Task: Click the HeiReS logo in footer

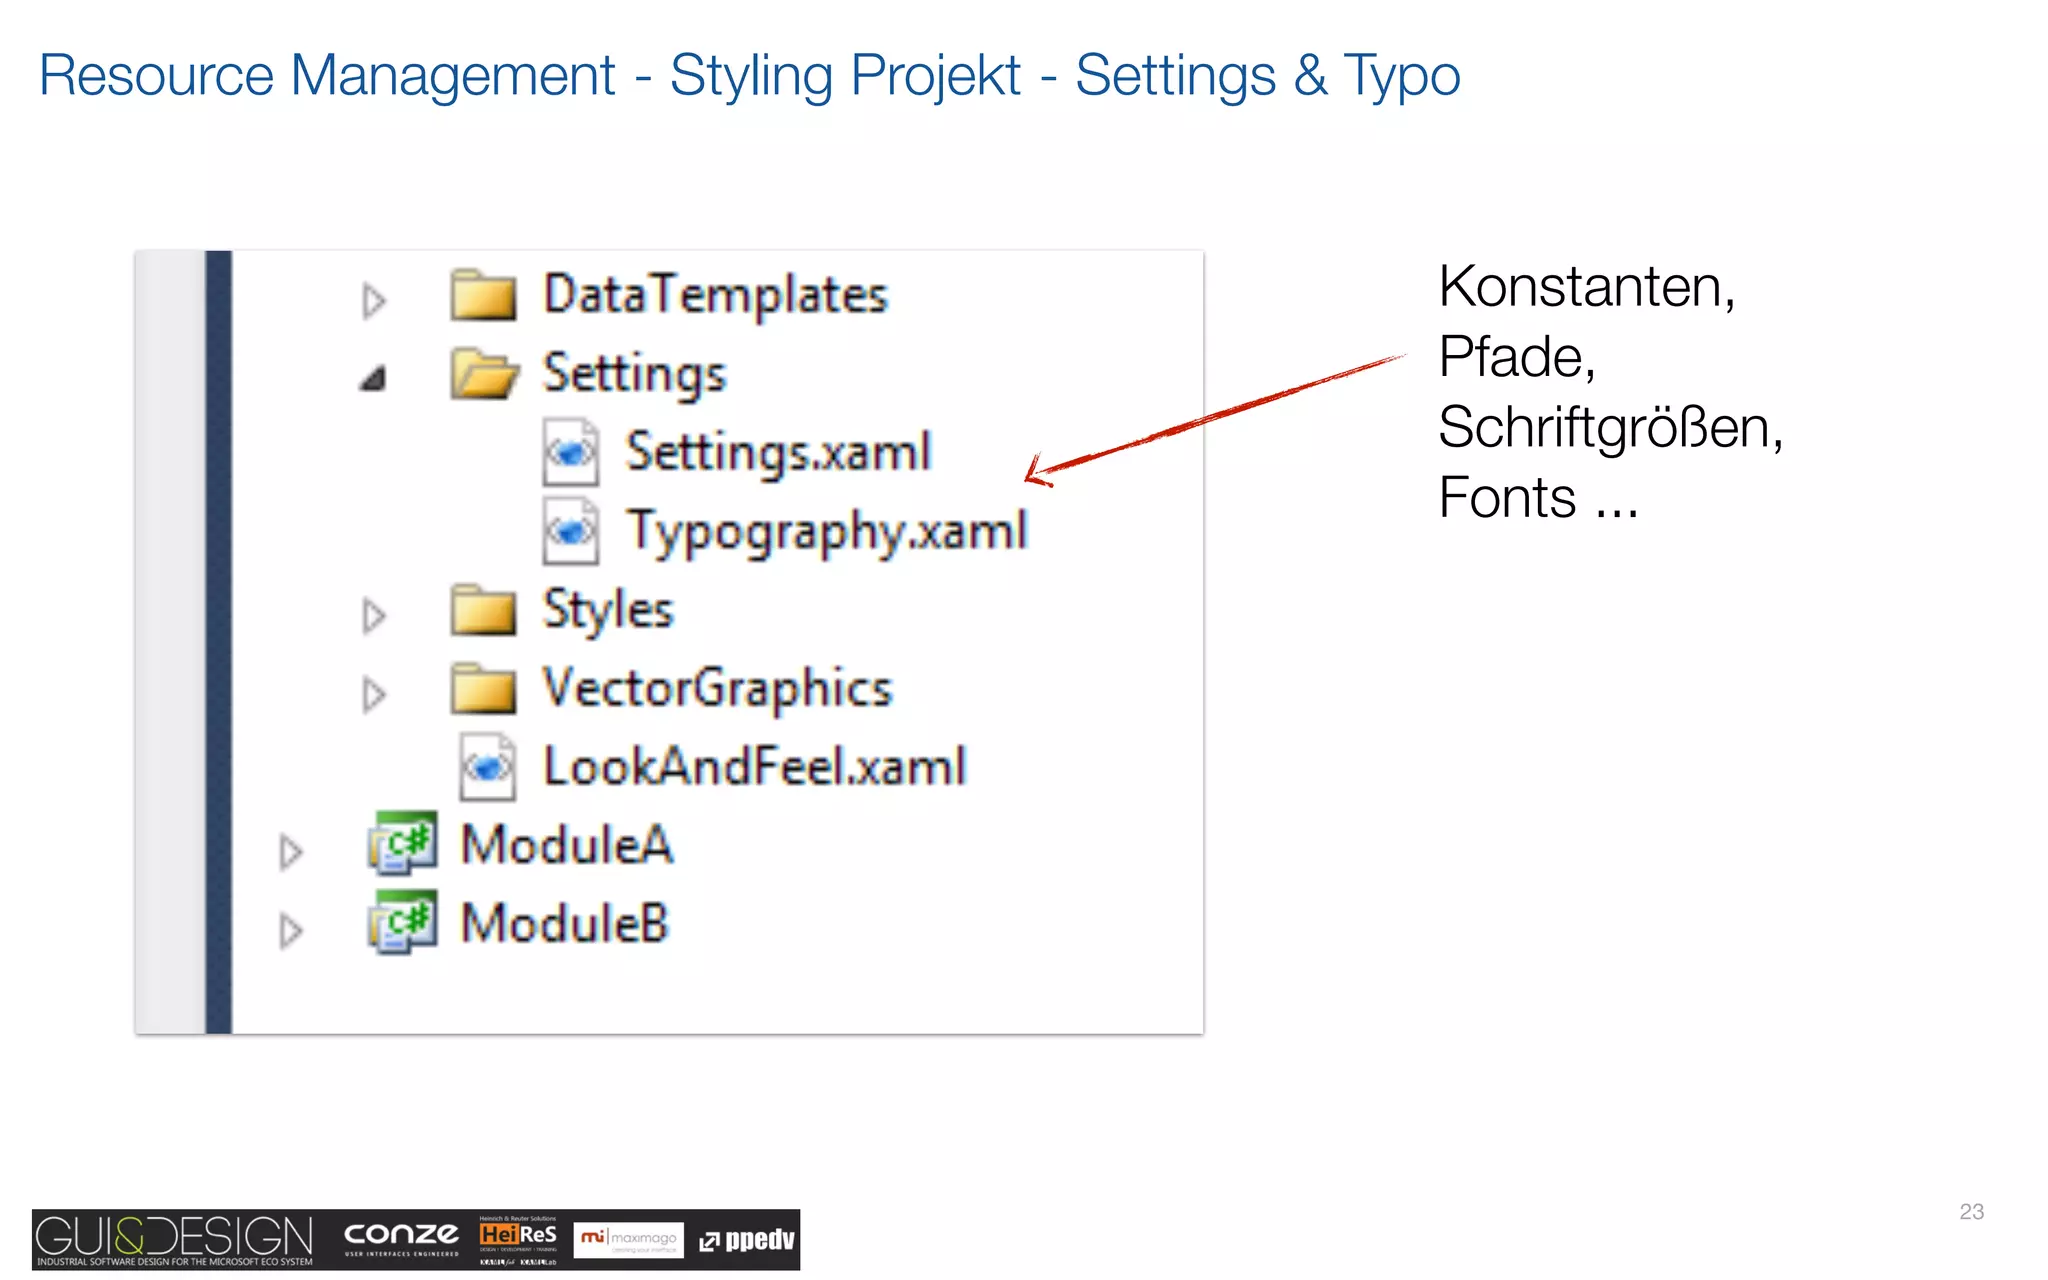Action: click(518, 1240)
